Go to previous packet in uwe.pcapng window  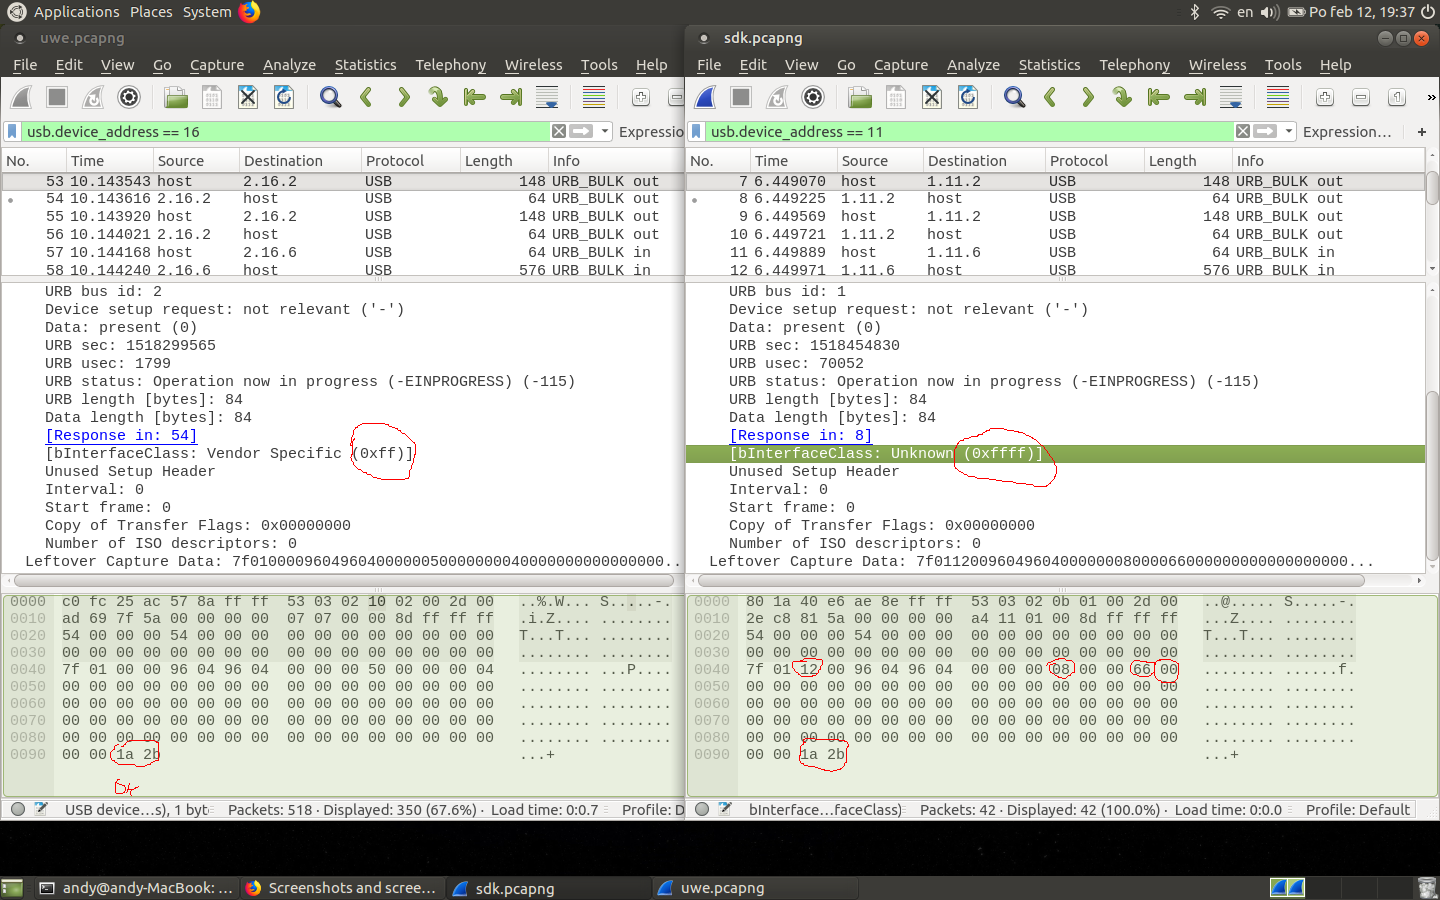366,97
